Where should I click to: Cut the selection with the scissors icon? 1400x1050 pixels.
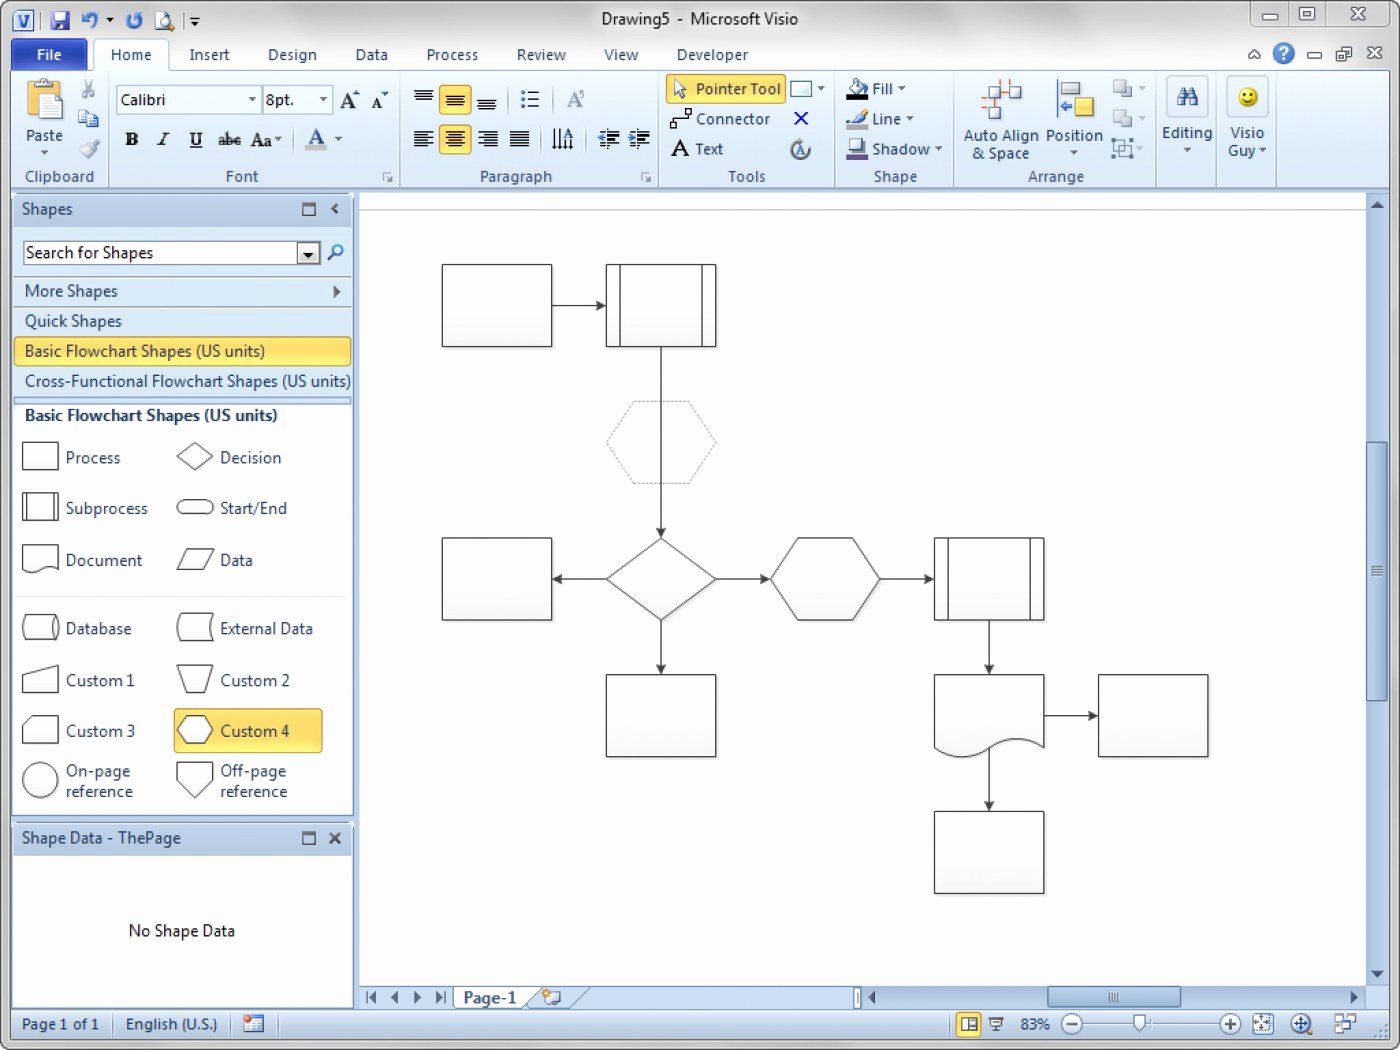tap(88, 90)
